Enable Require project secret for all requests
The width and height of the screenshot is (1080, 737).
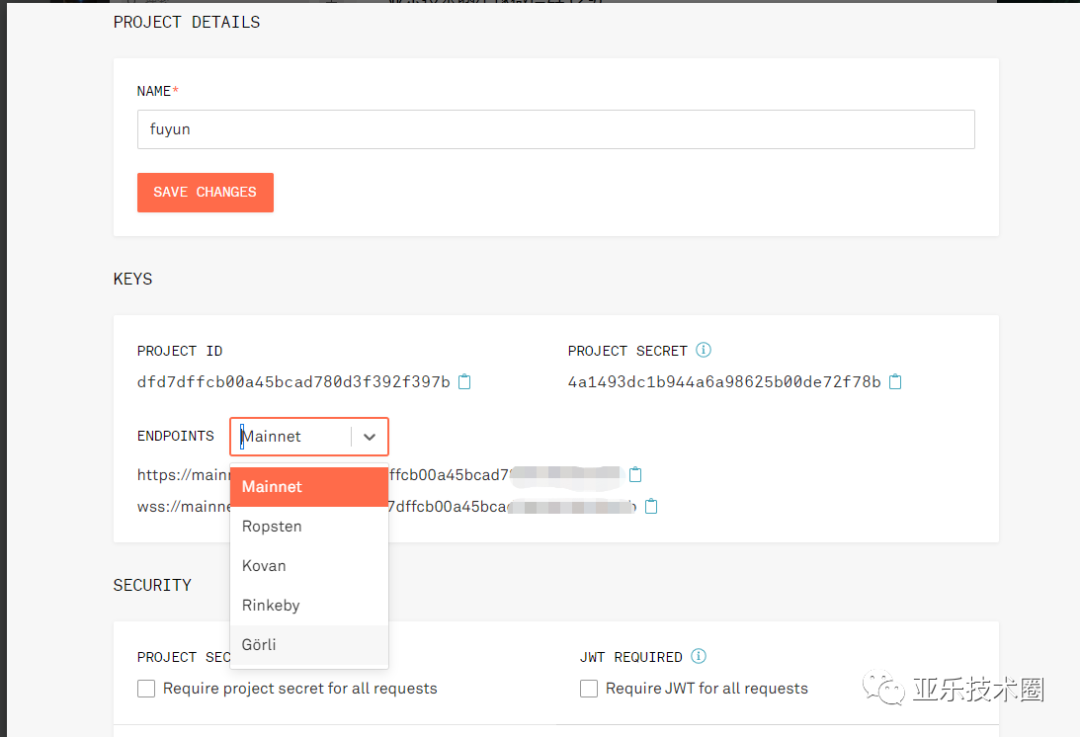147,688
